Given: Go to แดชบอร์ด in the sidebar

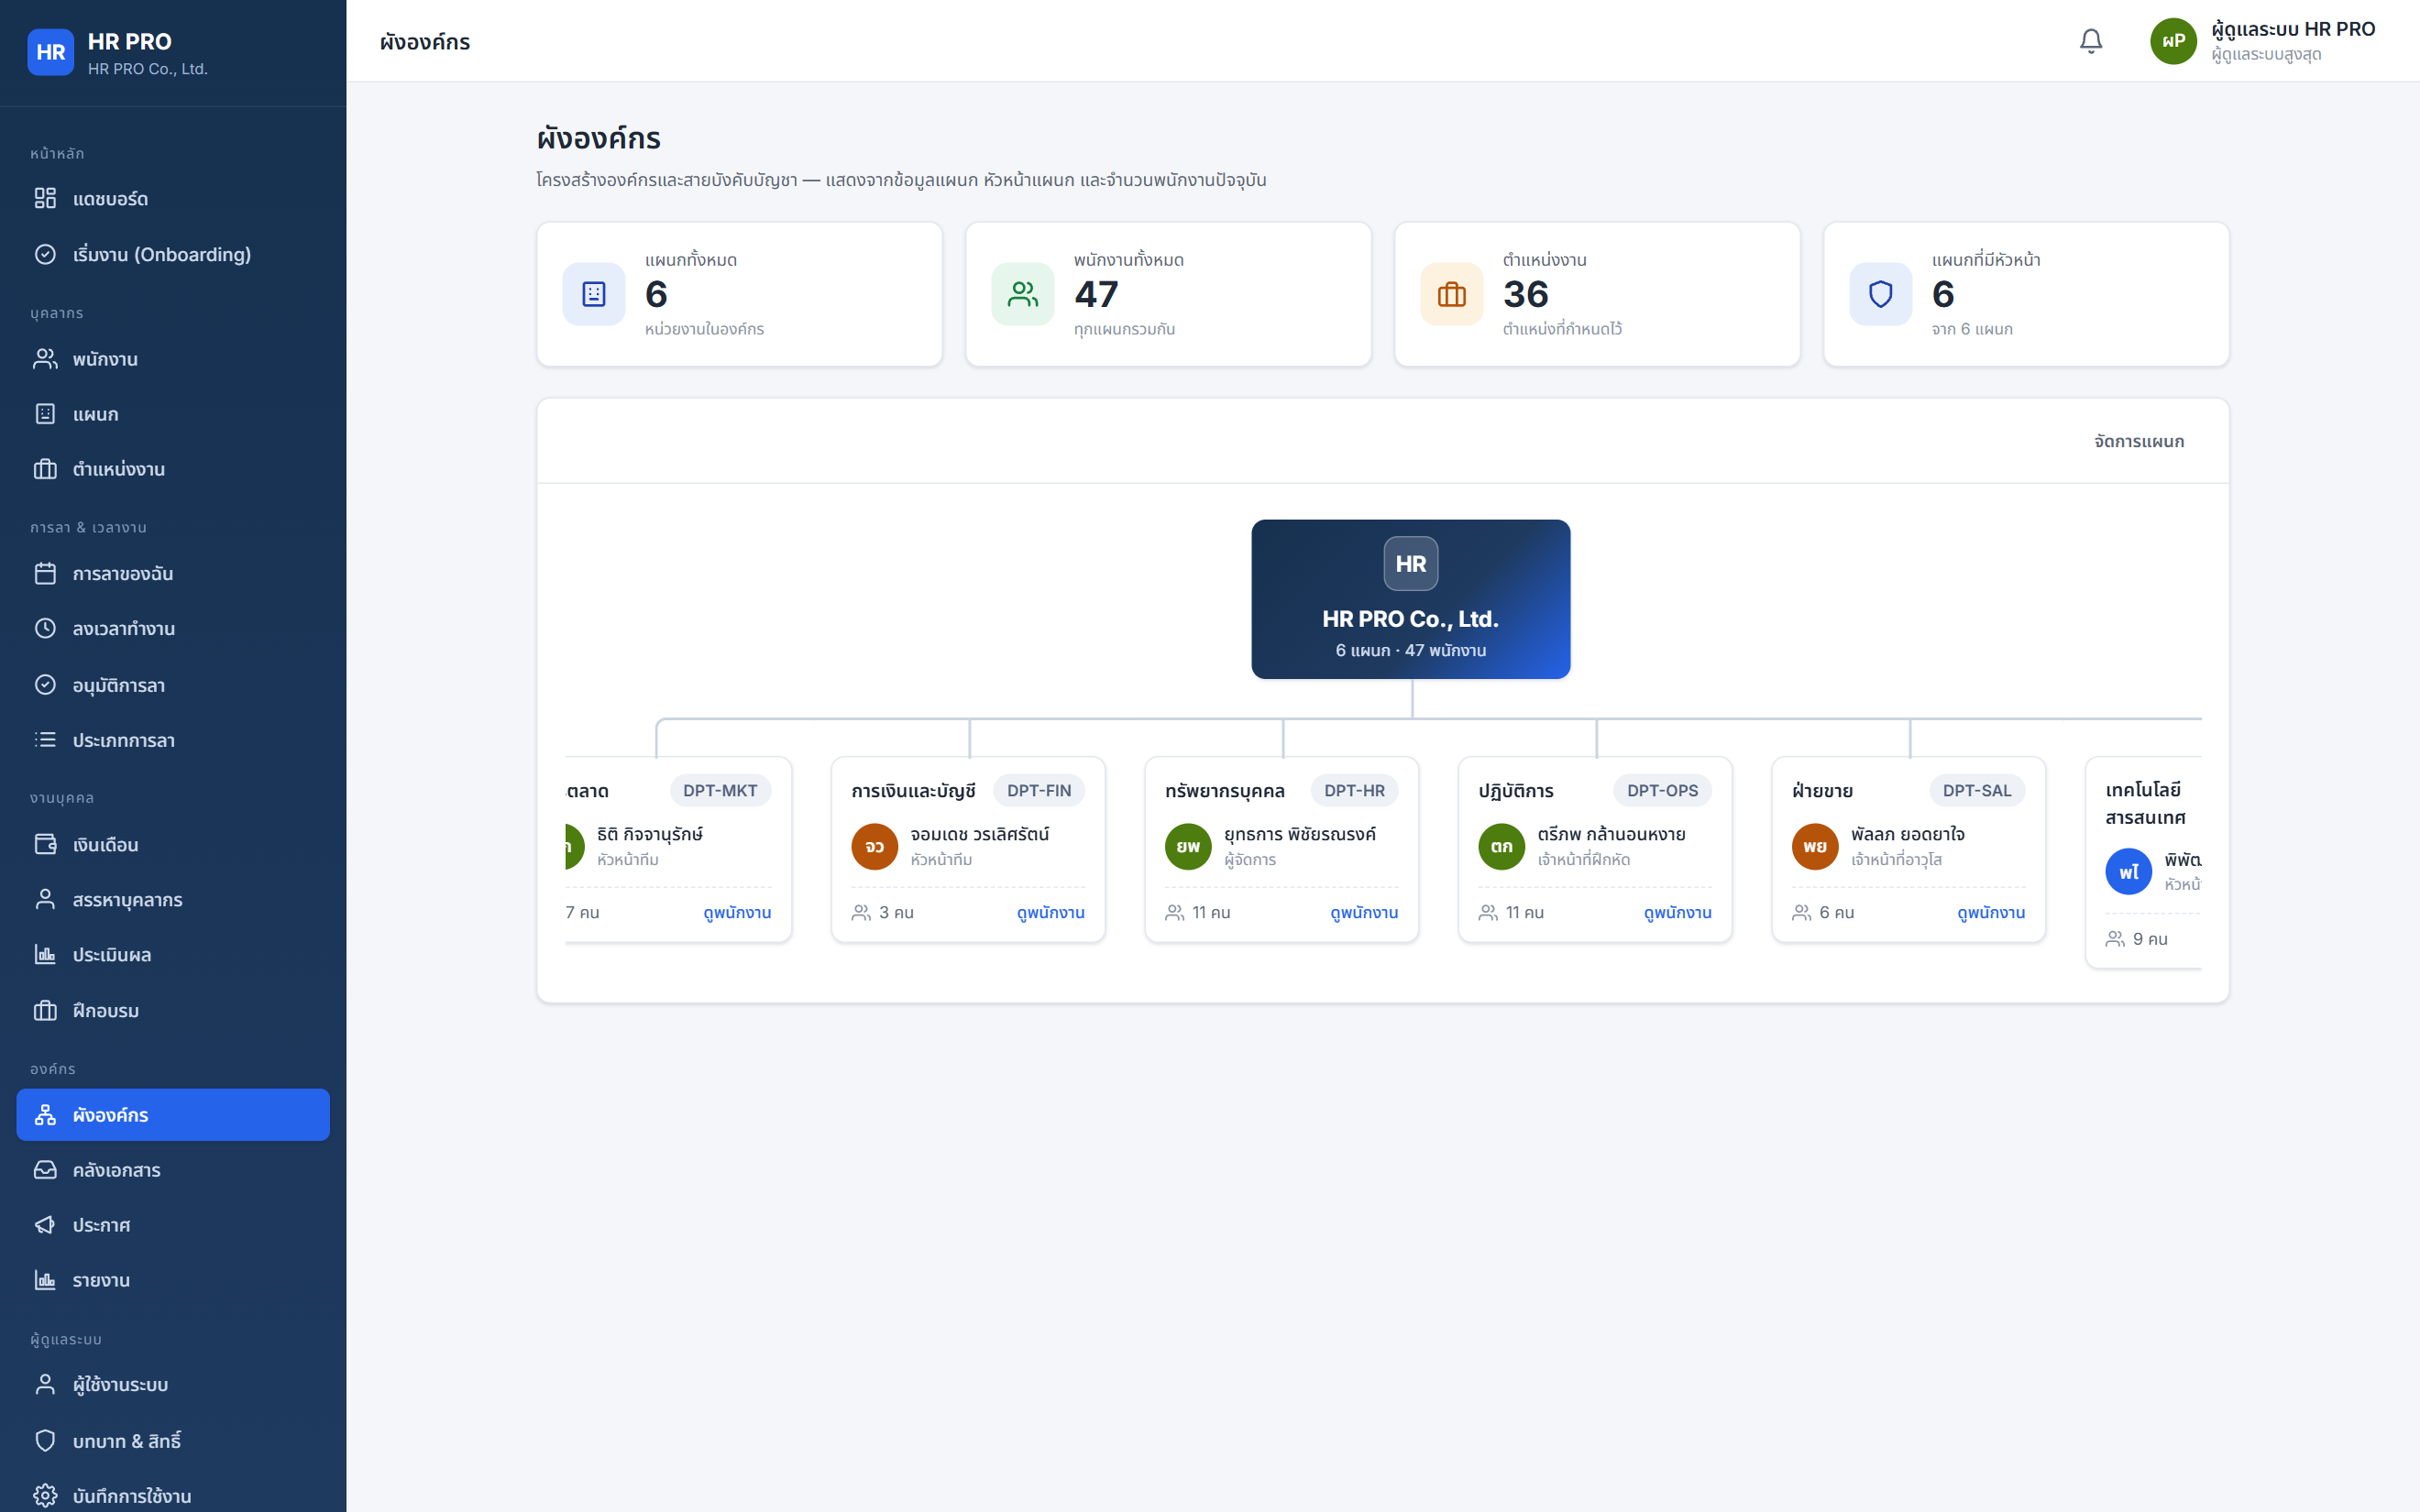Looking at the screenshot, I should tap(173, 198).
